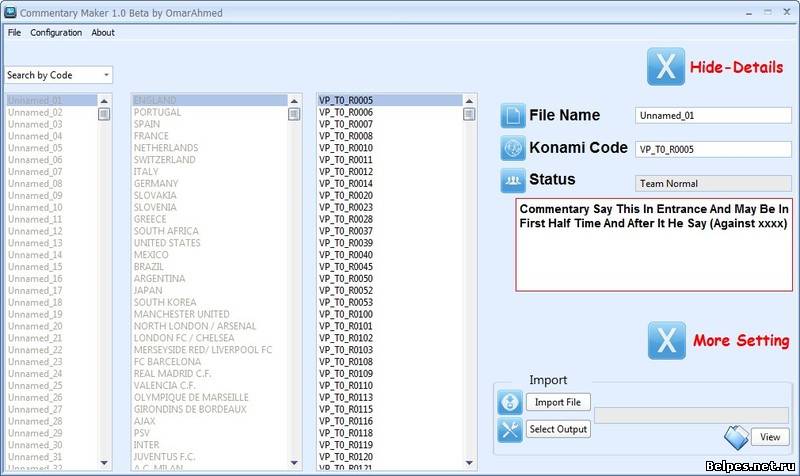Select Unnamed_01 in the file list
800x476 pixels.
click(x=52, y=100)
